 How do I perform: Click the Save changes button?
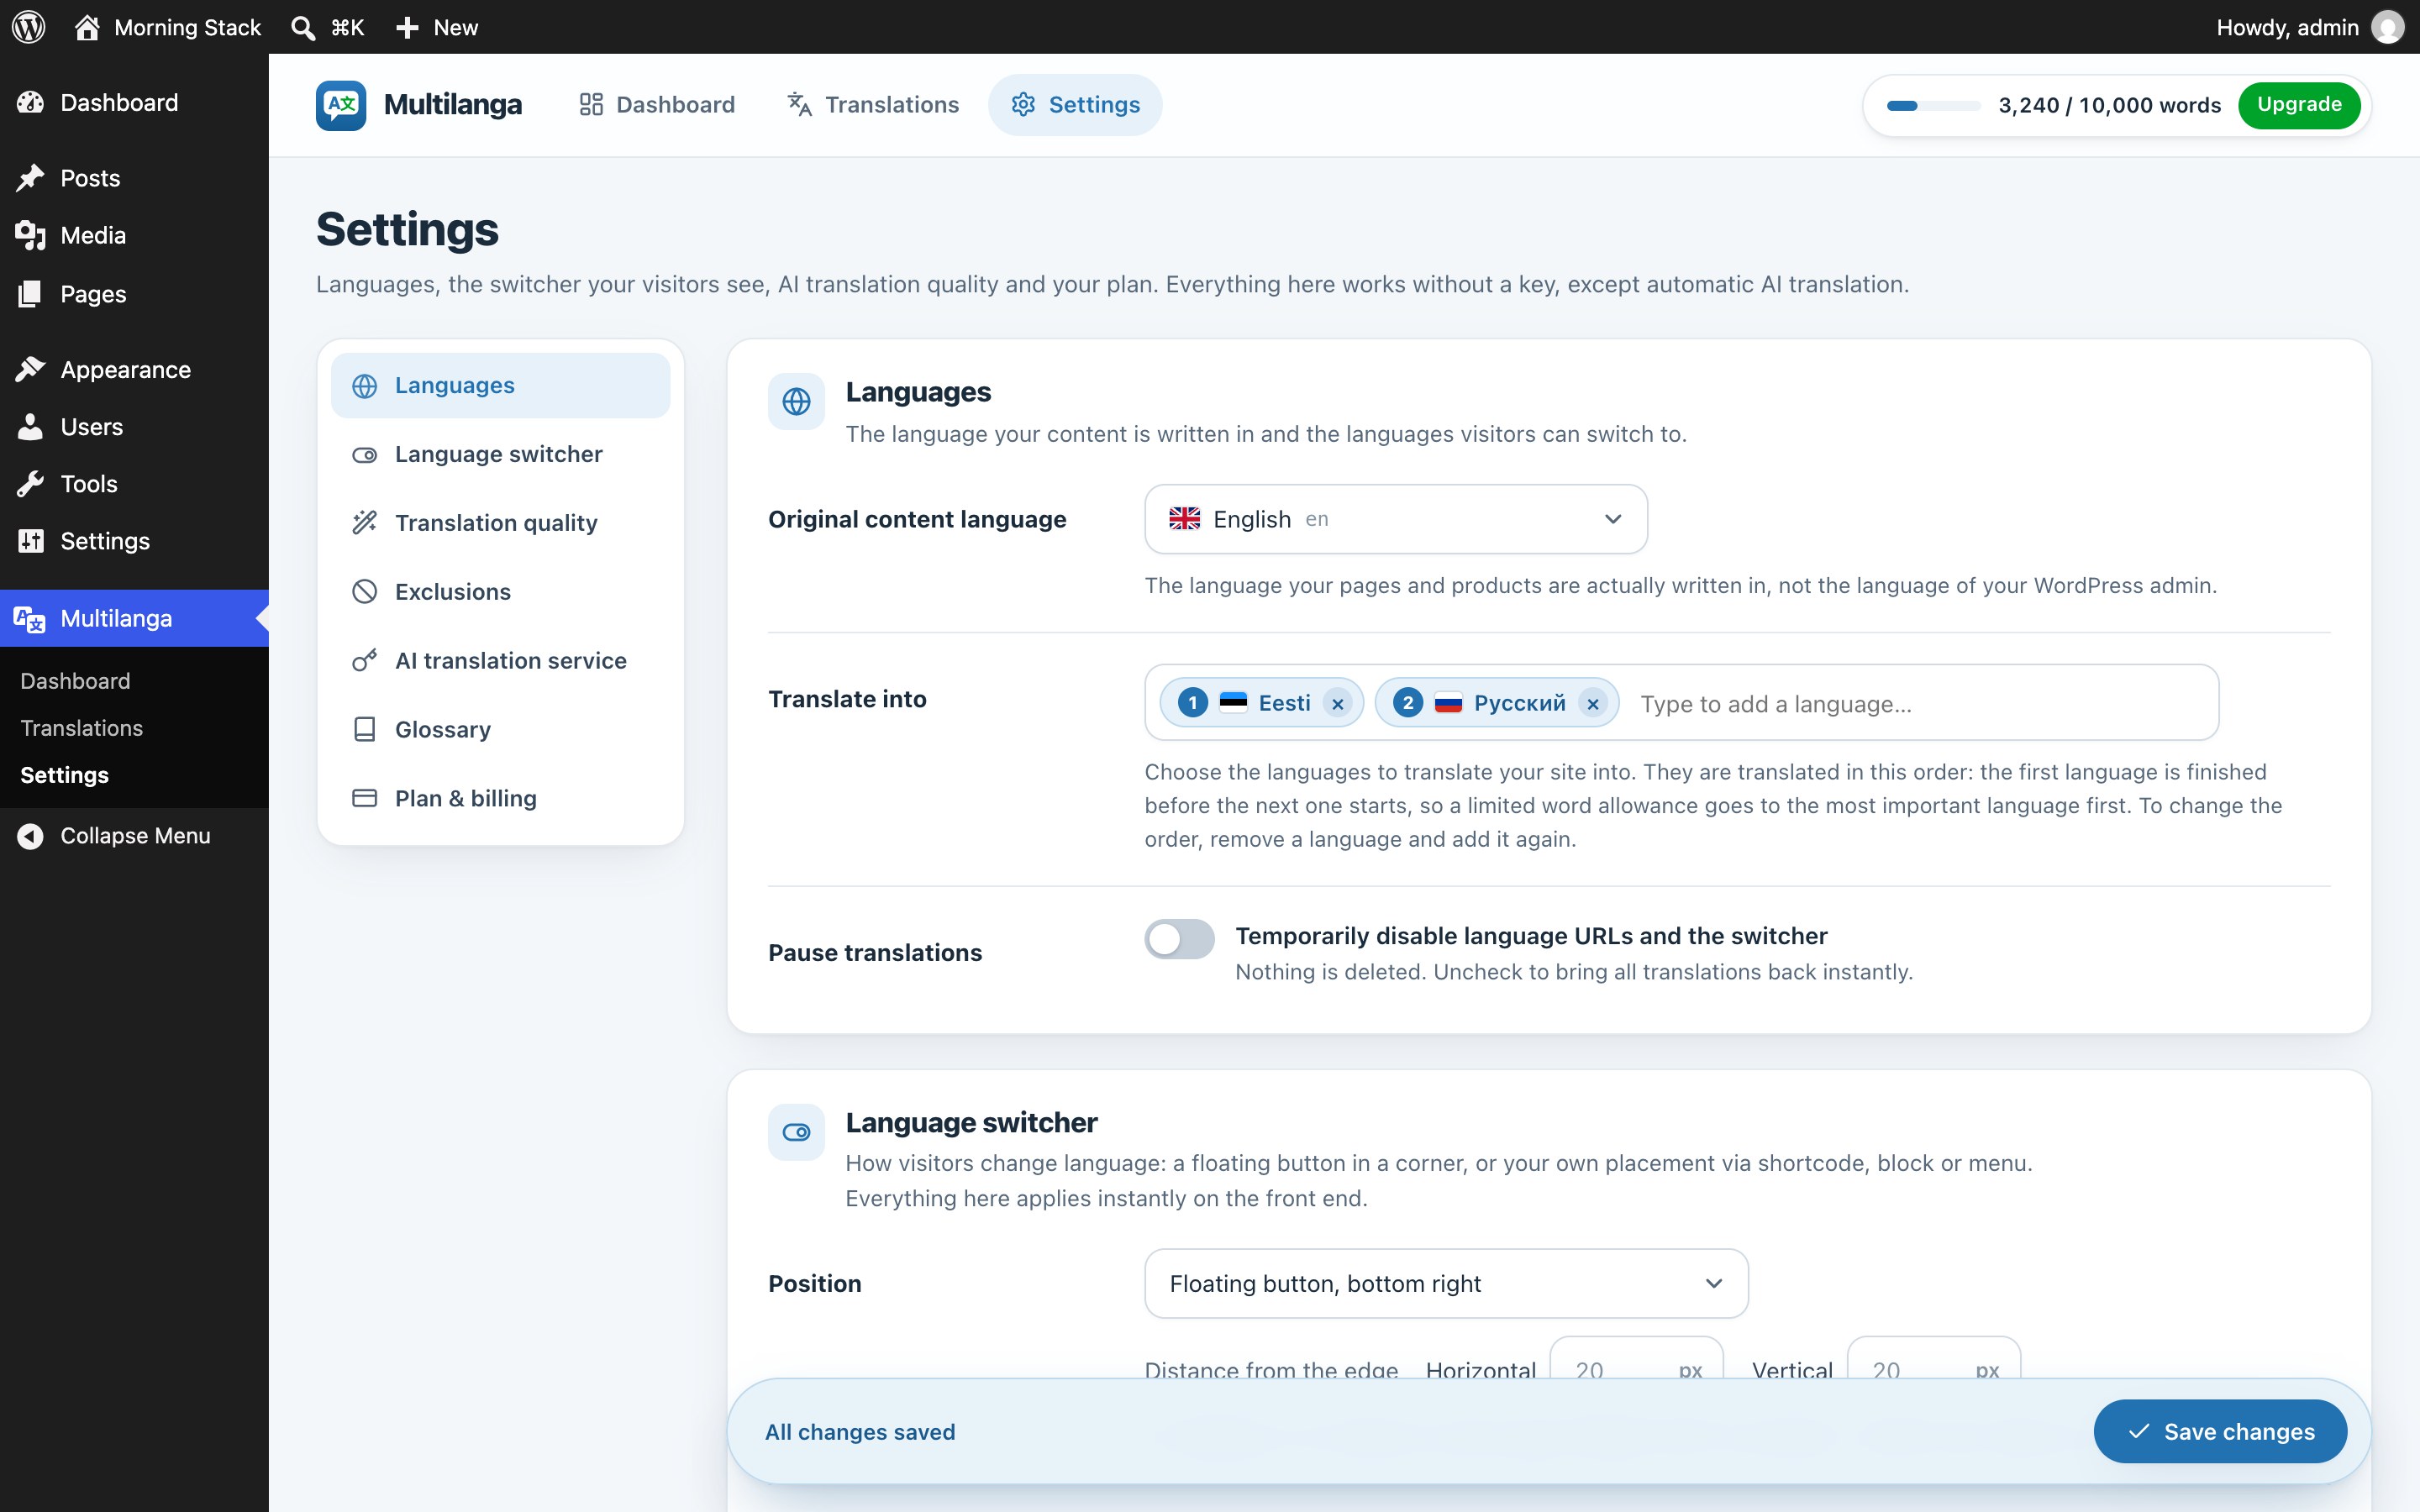2220,1431
